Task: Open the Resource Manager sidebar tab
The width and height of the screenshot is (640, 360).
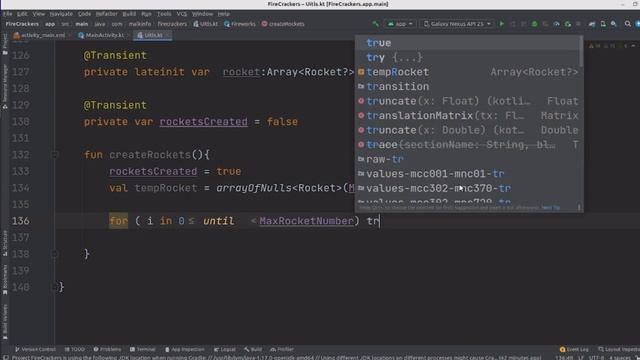Action: point(5,86)
